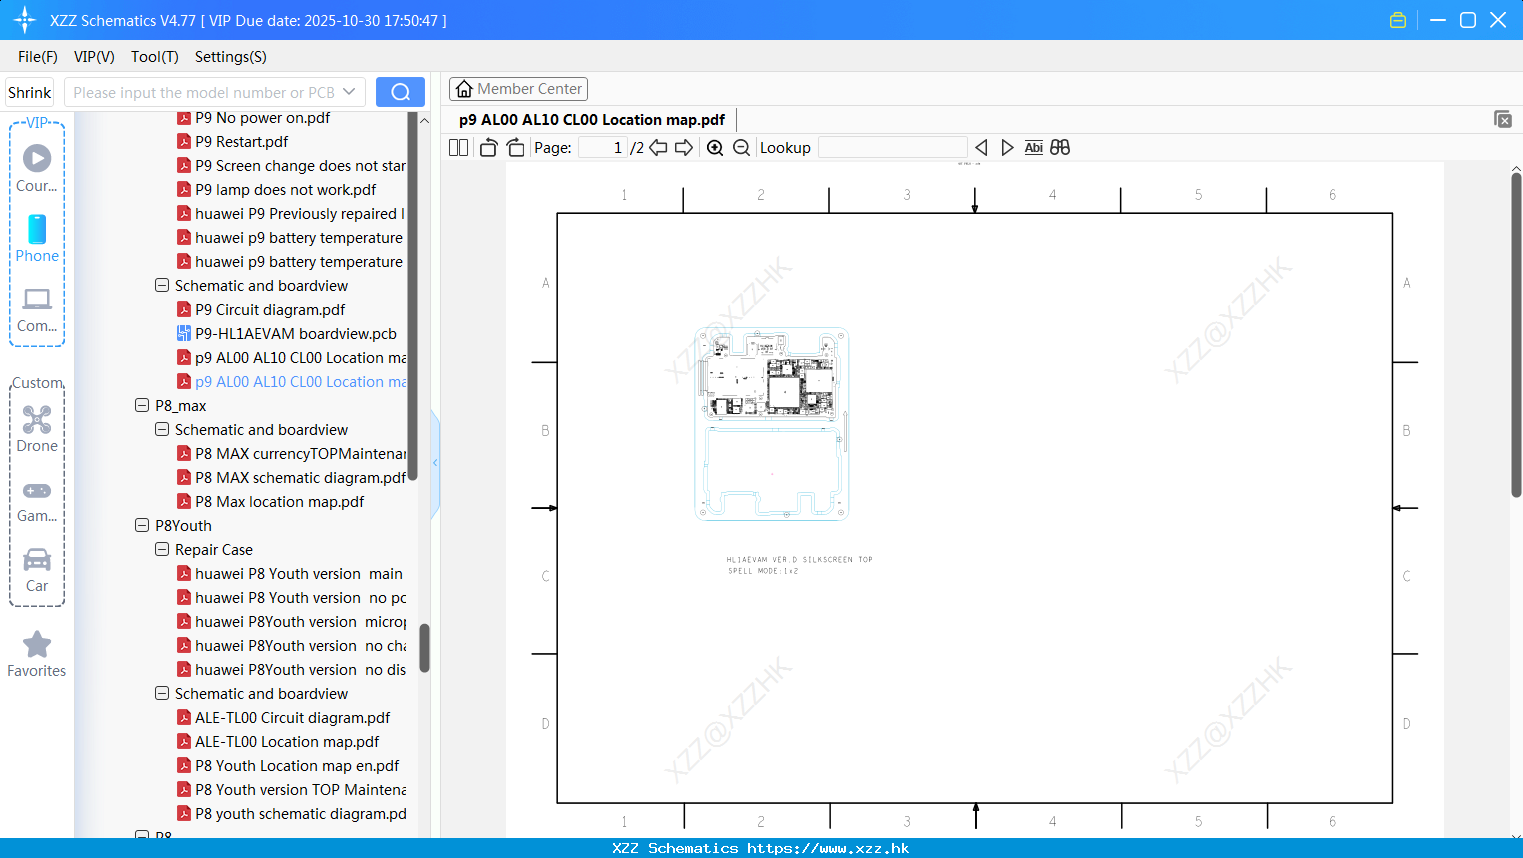1523x858 pixels.
Task: Open P9 Restart.pdf
Action: [242, 142]
